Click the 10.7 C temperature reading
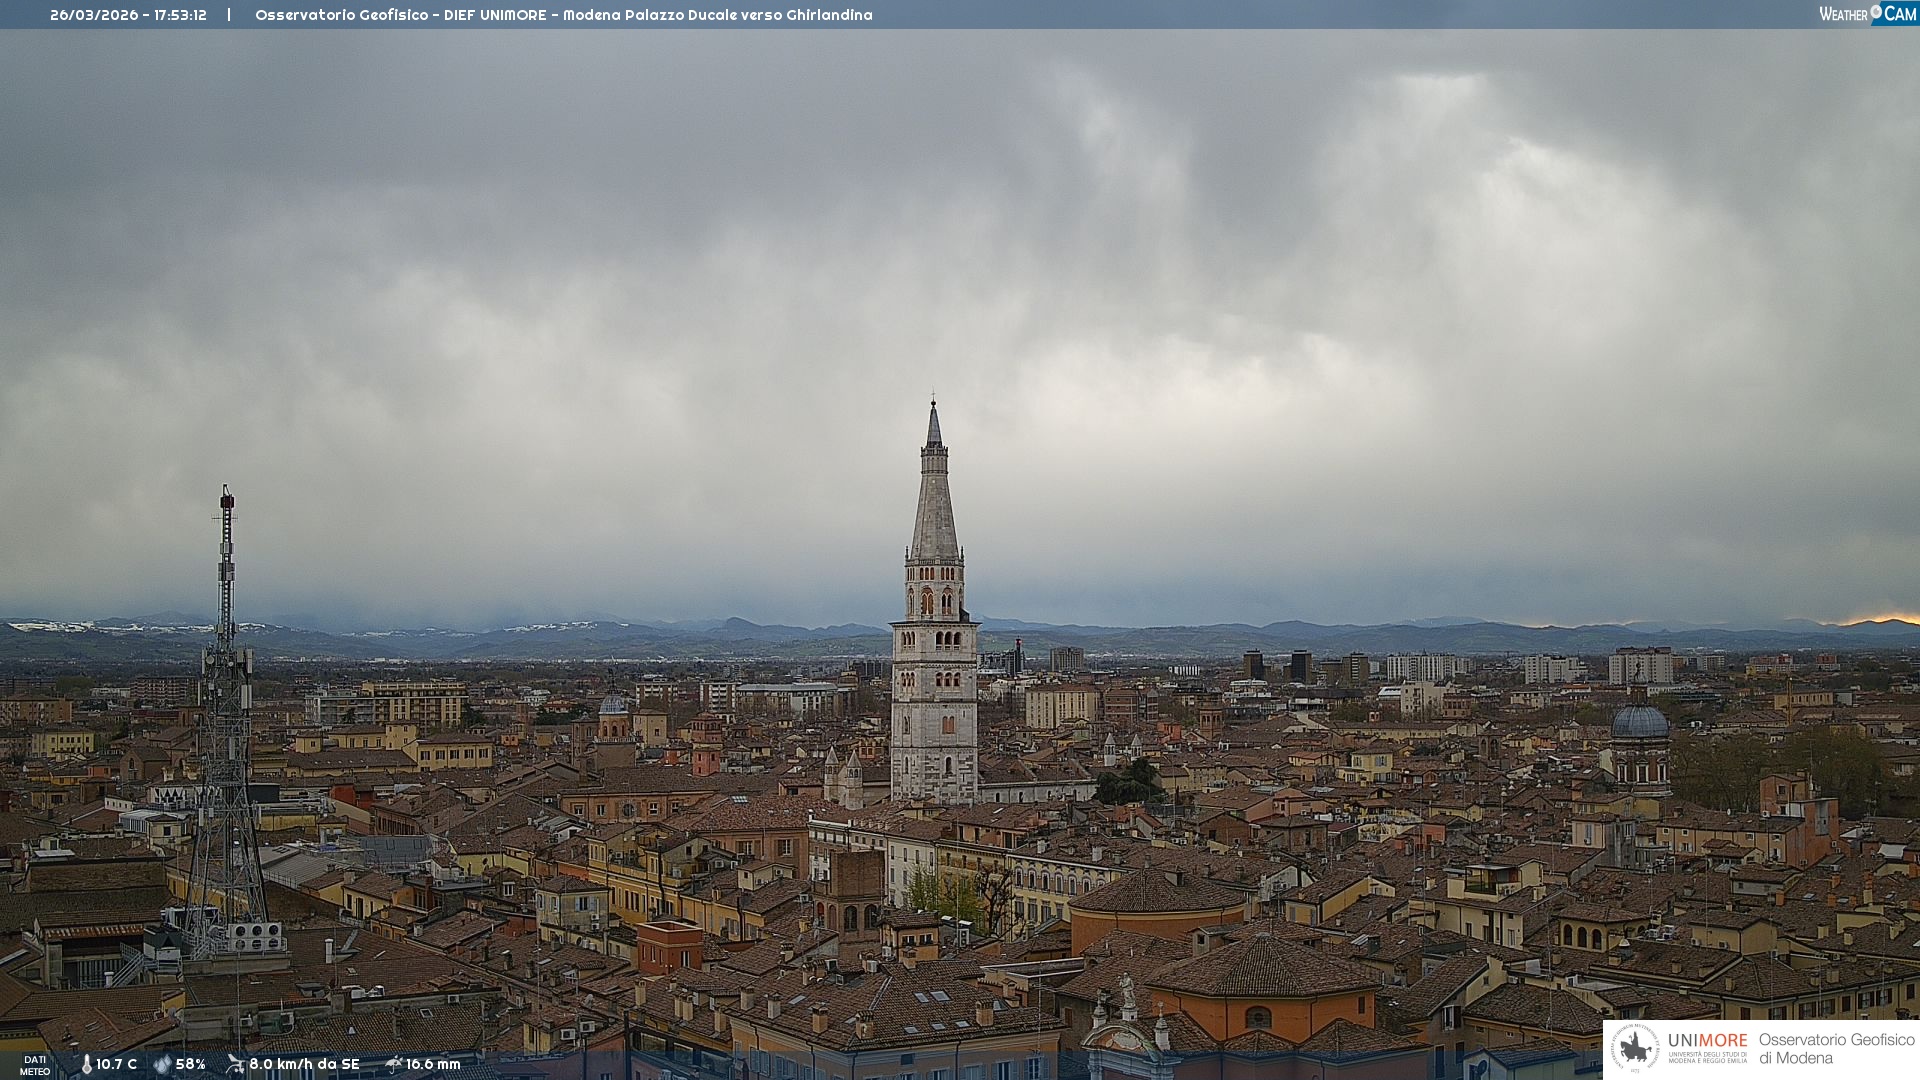1920x1080 pixels. coord(116,1065)
